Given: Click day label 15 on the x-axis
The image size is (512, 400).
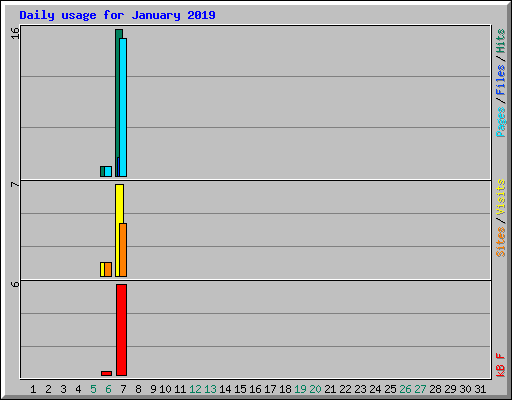Looking at the screenshot, I should (x=240, y=389).
